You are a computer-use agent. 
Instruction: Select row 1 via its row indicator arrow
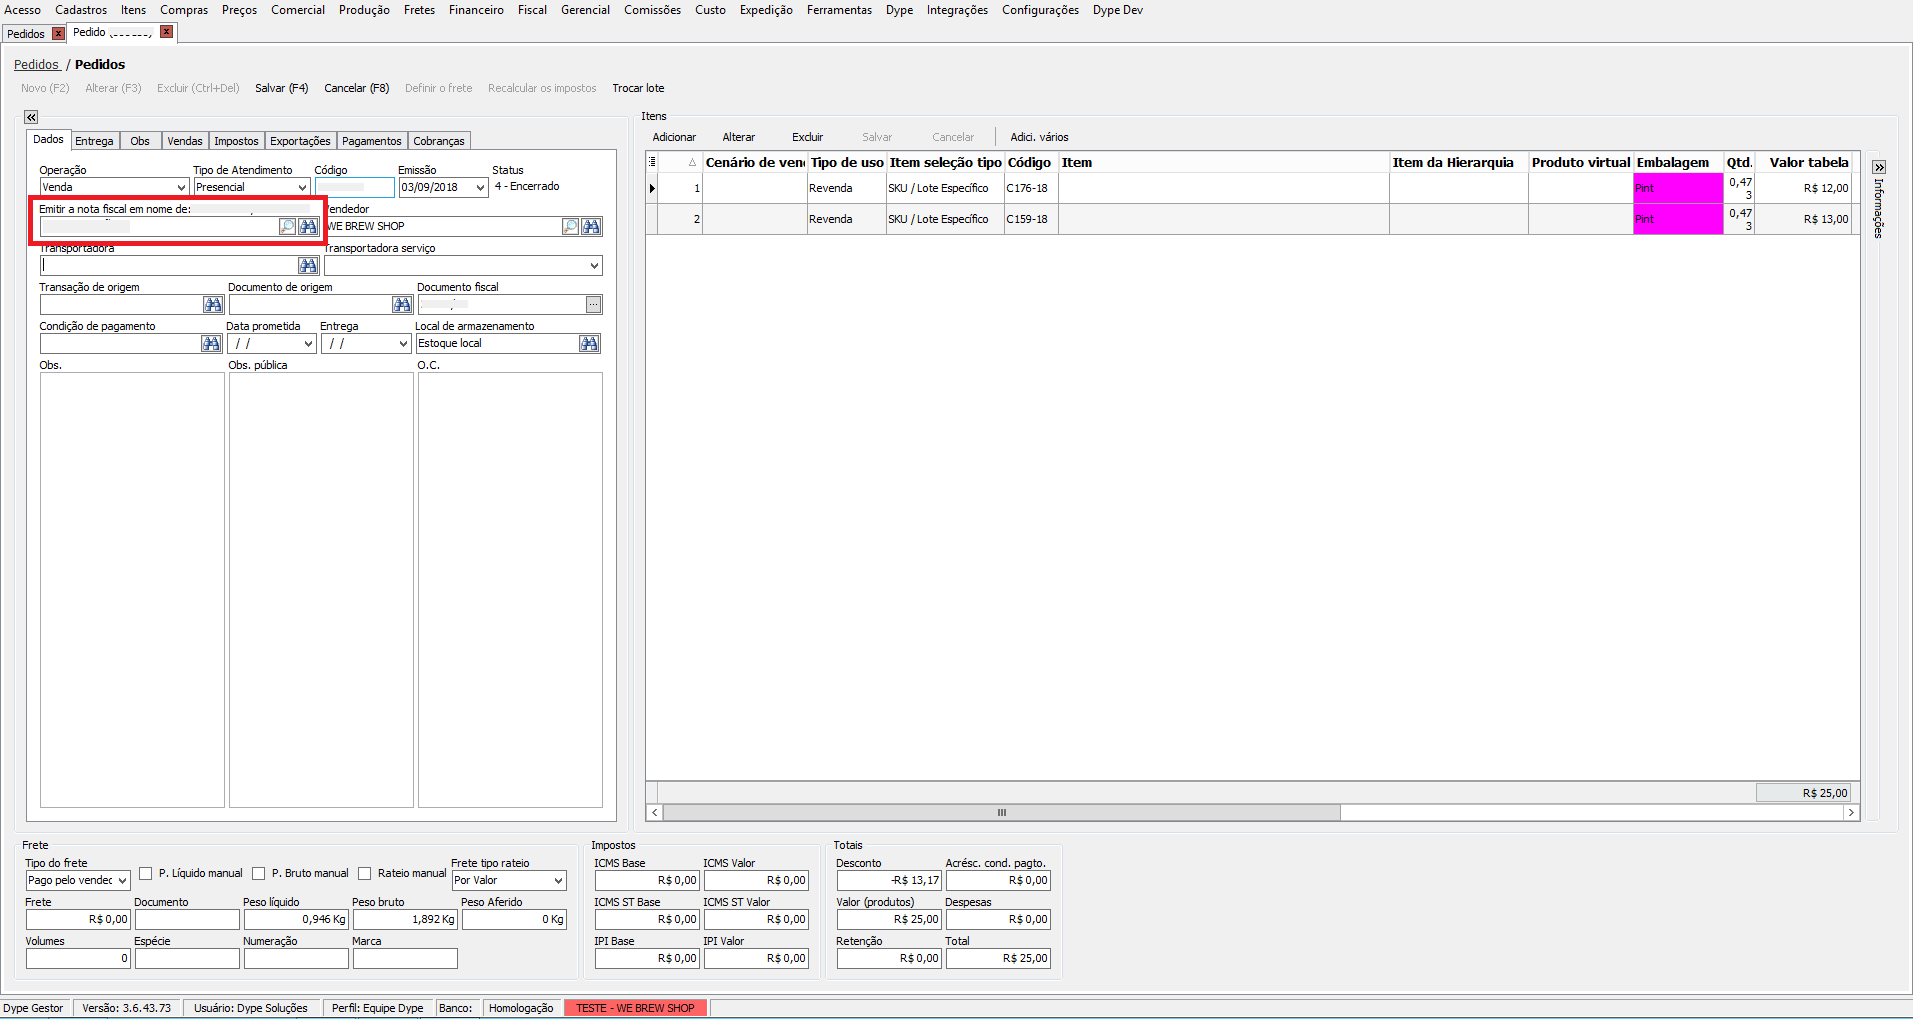click(x=652, y=188)
